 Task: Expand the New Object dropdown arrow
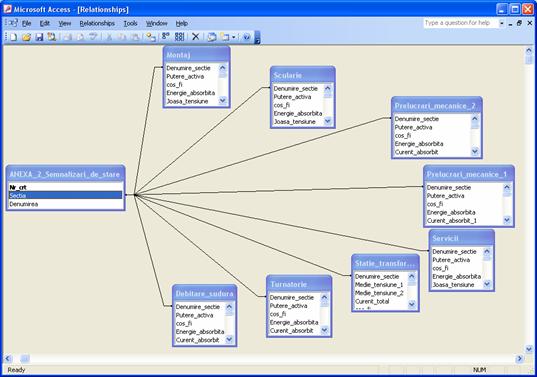[x=234, y=37]
